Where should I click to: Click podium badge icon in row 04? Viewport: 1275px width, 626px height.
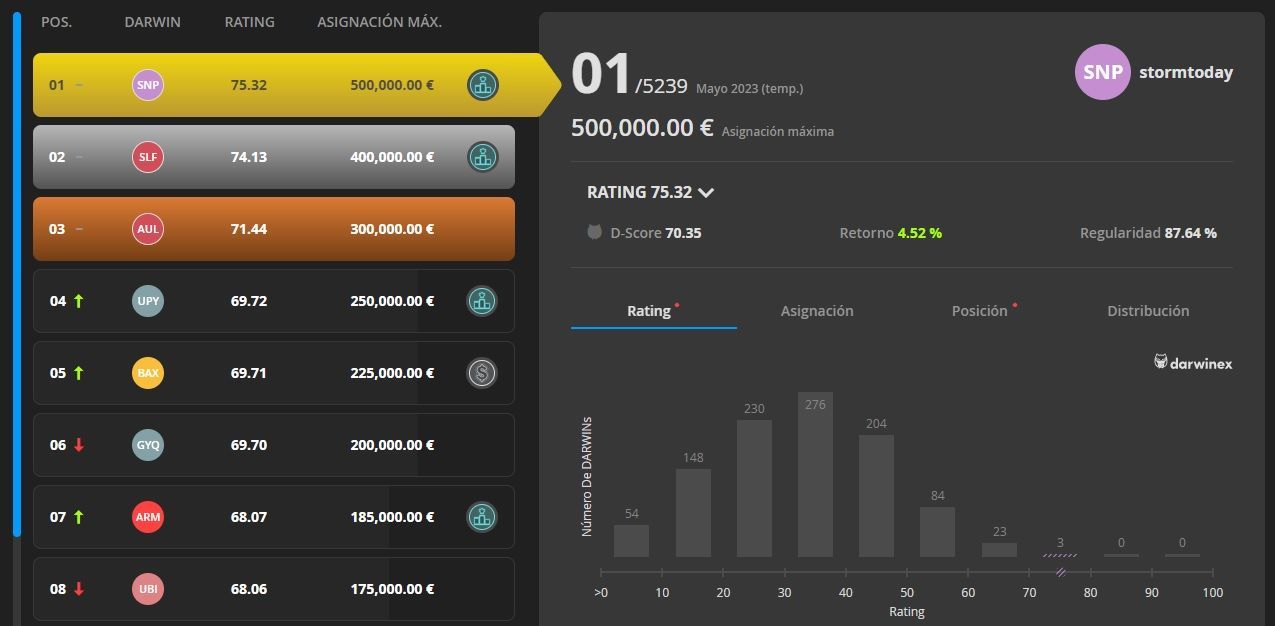coord(483,301)
